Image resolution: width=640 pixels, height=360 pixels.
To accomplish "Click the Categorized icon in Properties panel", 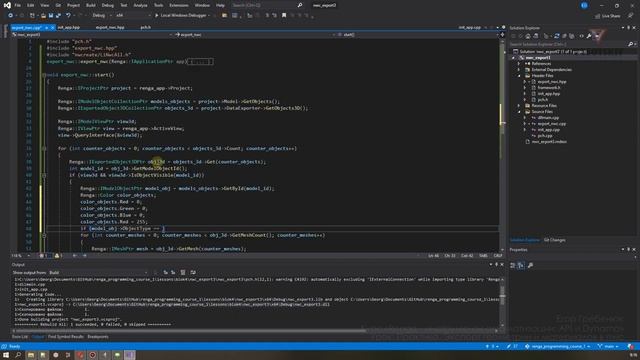I will pos(513,265).
